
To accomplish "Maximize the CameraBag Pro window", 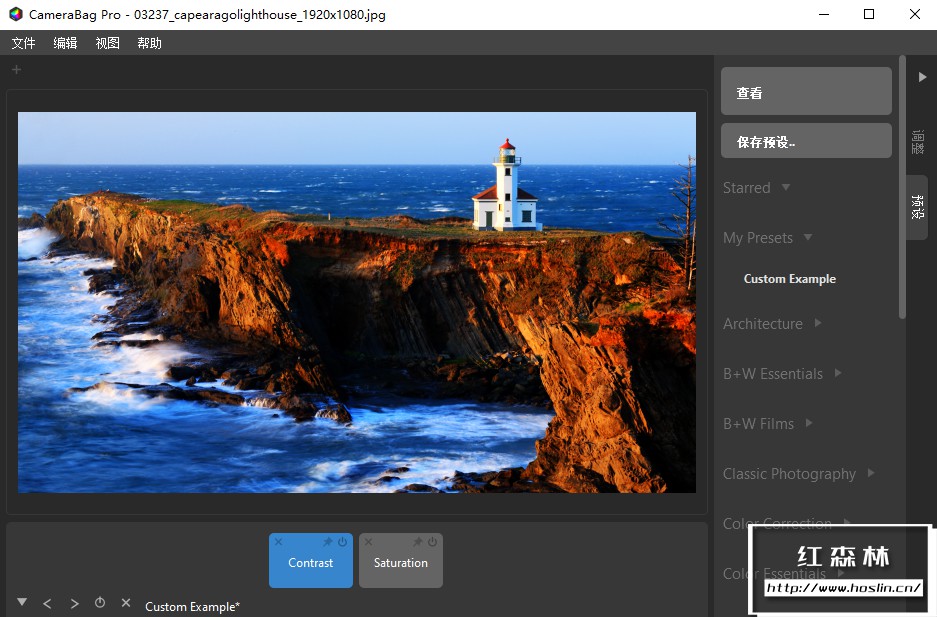I will click(x=869, y=14).
